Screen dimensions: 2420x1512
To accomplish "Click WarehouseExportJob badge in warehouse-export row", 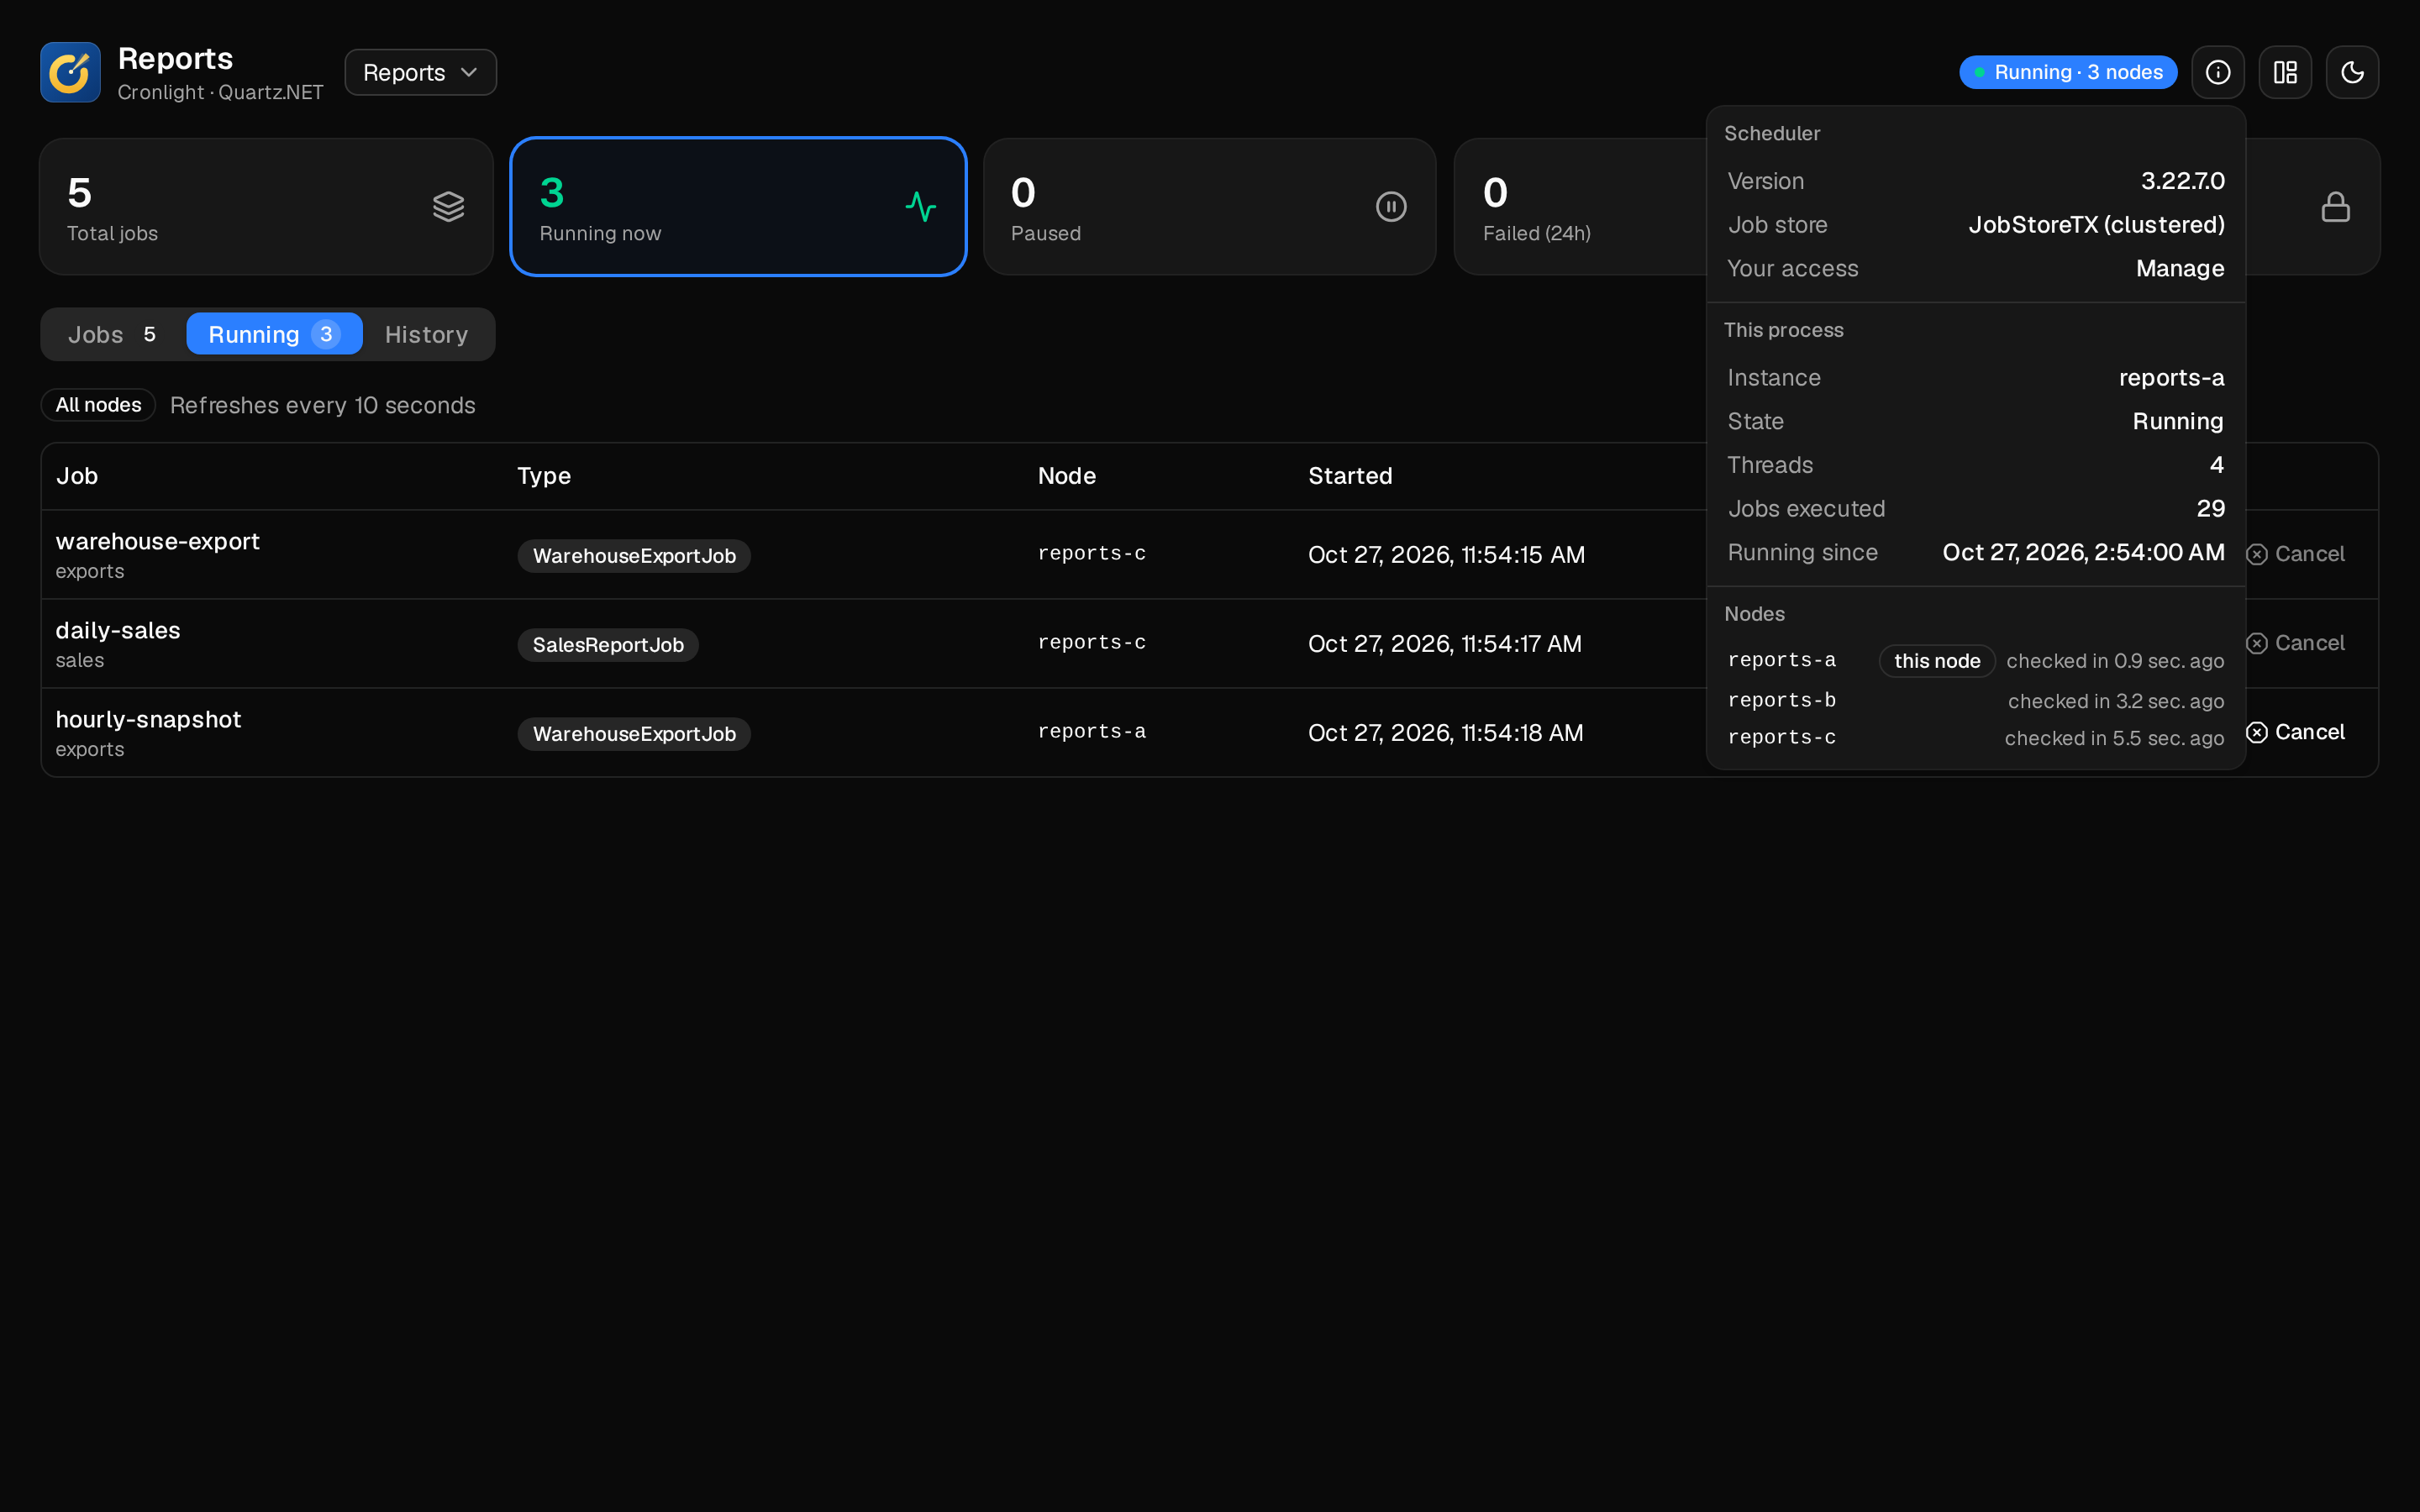I will tap(634, 556).
